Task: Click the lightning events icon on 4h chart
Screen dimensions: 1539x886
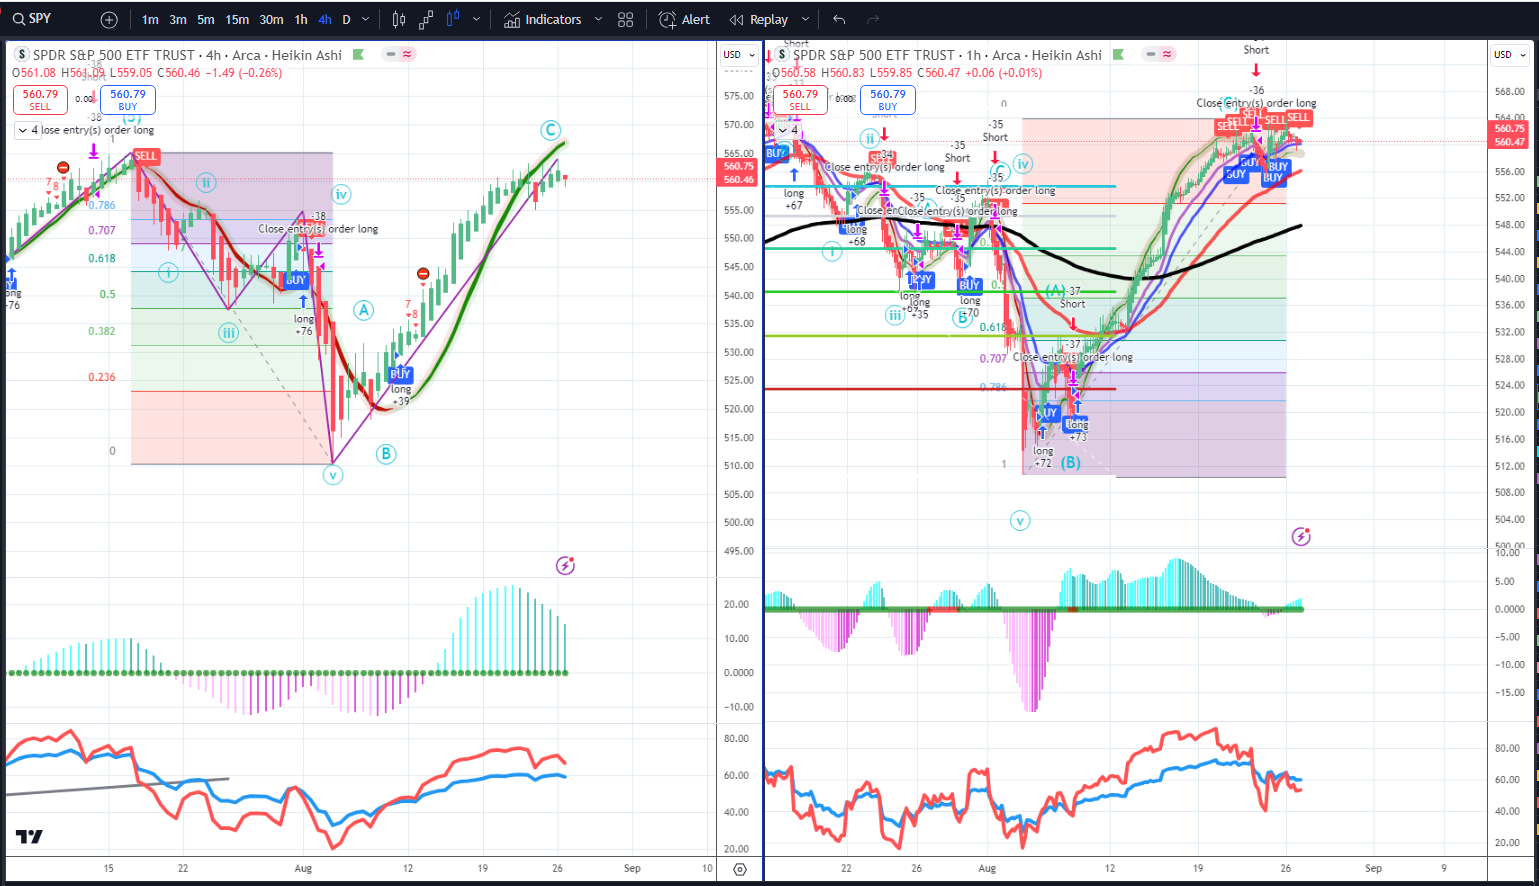Action: [x=565, y=566]
